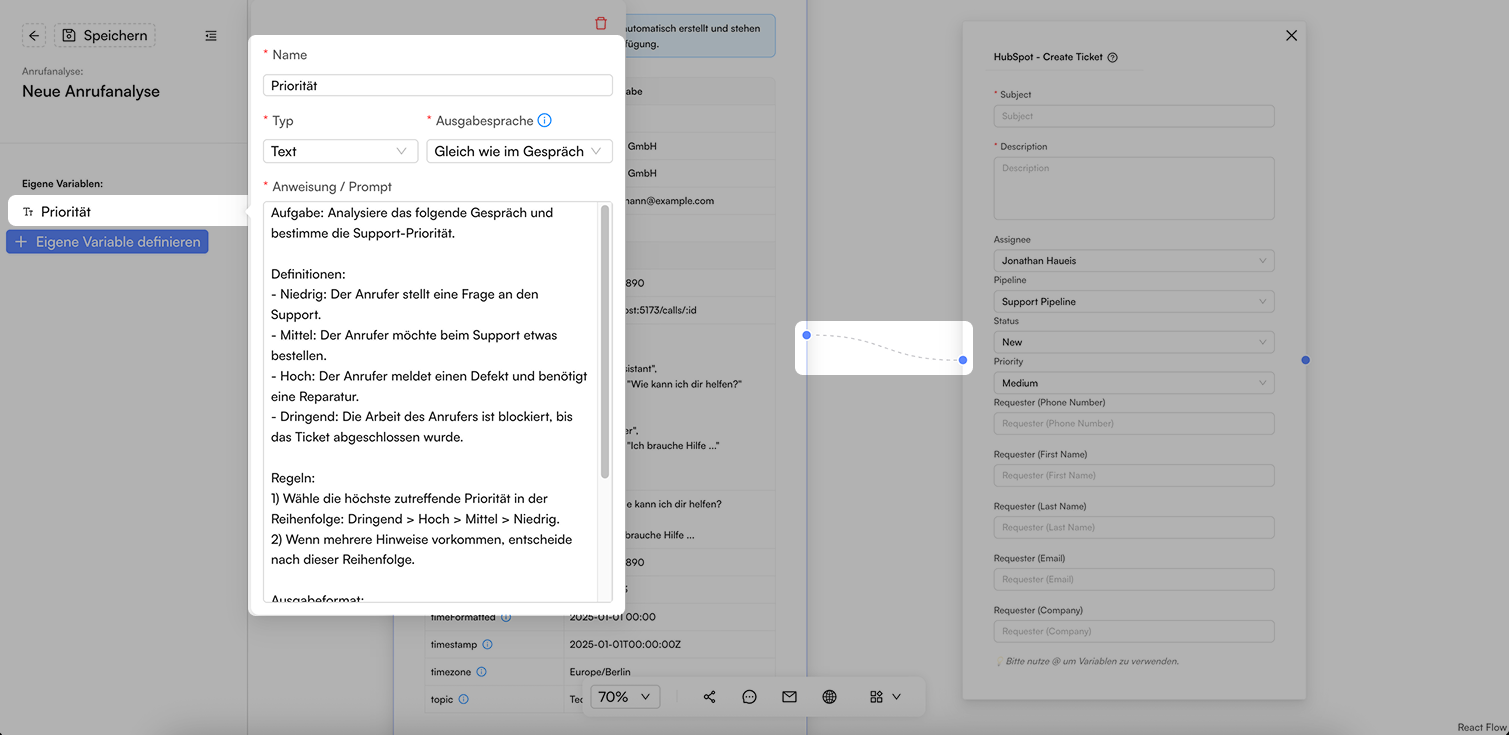Click the Ausgabesprache info icon

click(x=544, y=120)
